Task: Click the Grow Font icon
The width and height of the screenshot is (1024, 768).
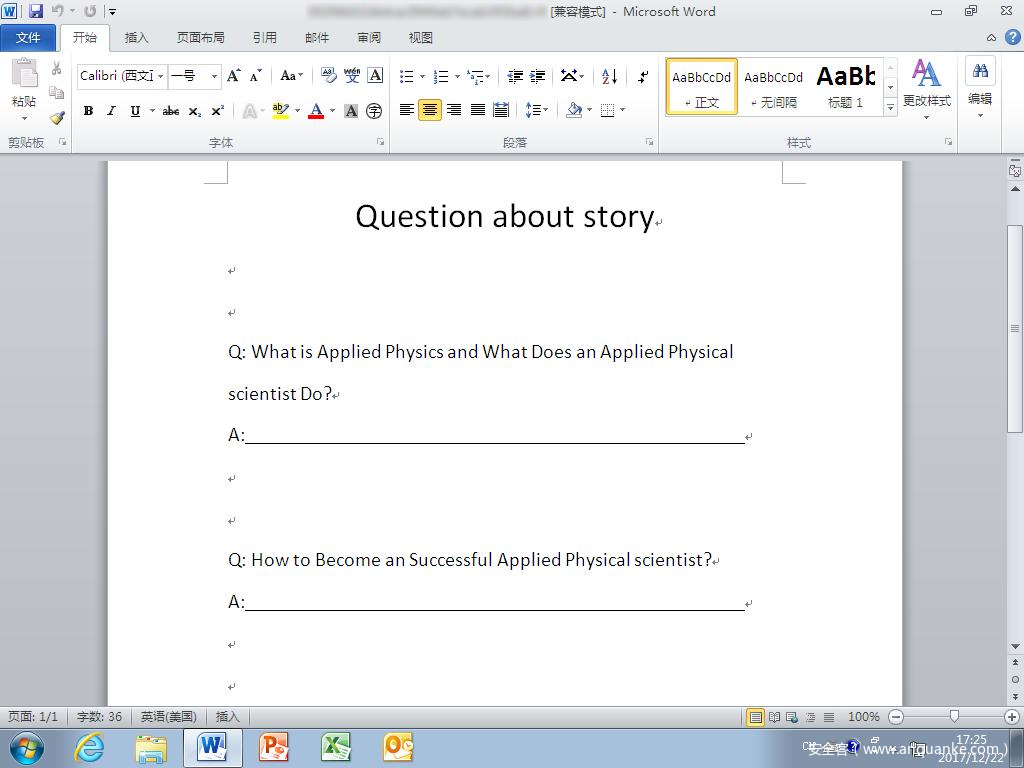Action: coord(233,76)
